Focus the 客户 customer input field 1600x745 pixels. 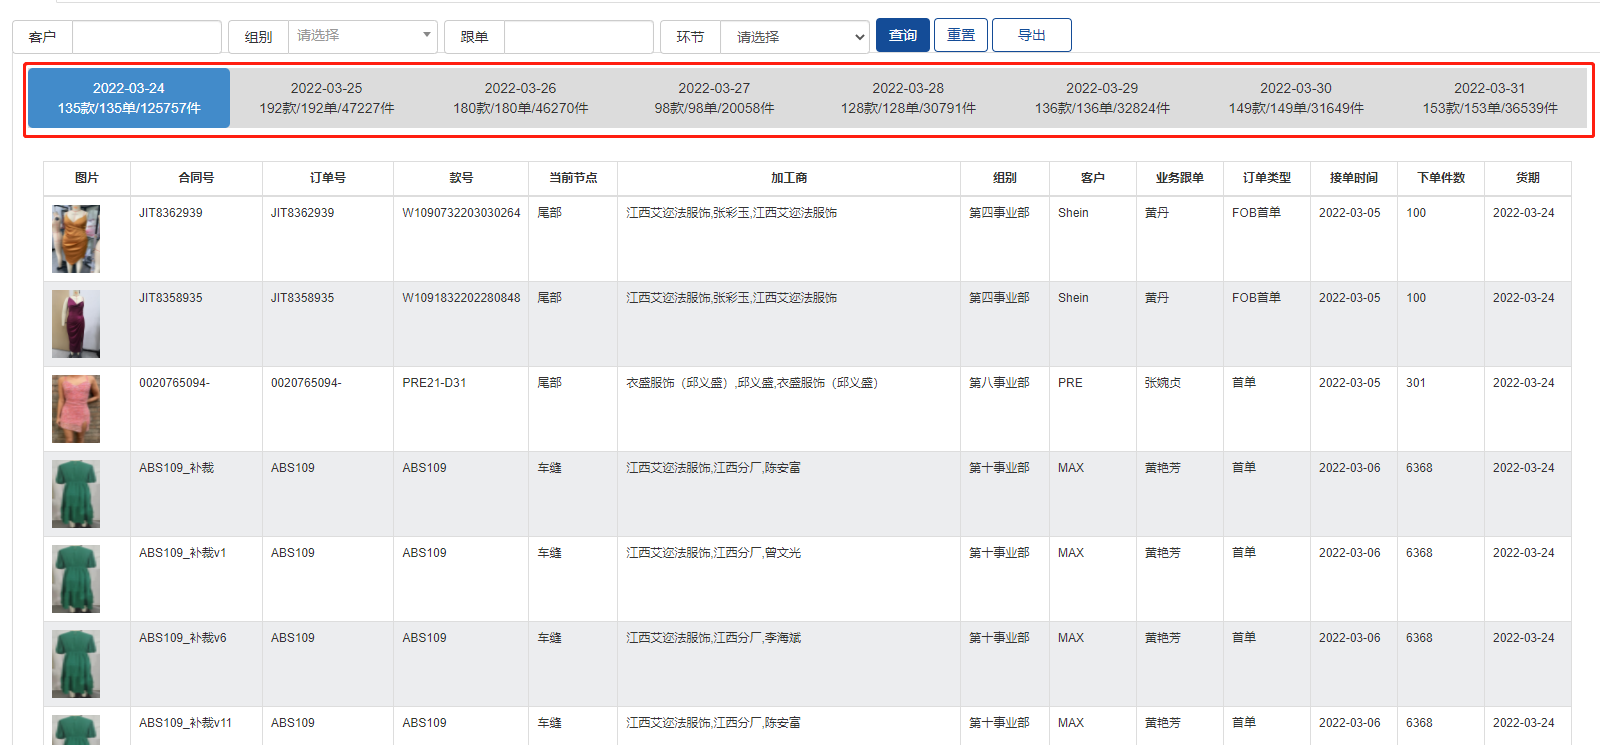coord(146,37)
